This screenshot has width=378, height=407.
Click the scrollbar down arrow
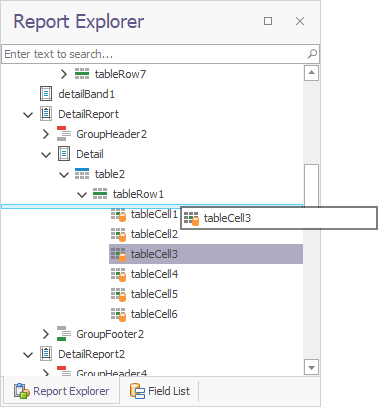click(x=311, y=367)
